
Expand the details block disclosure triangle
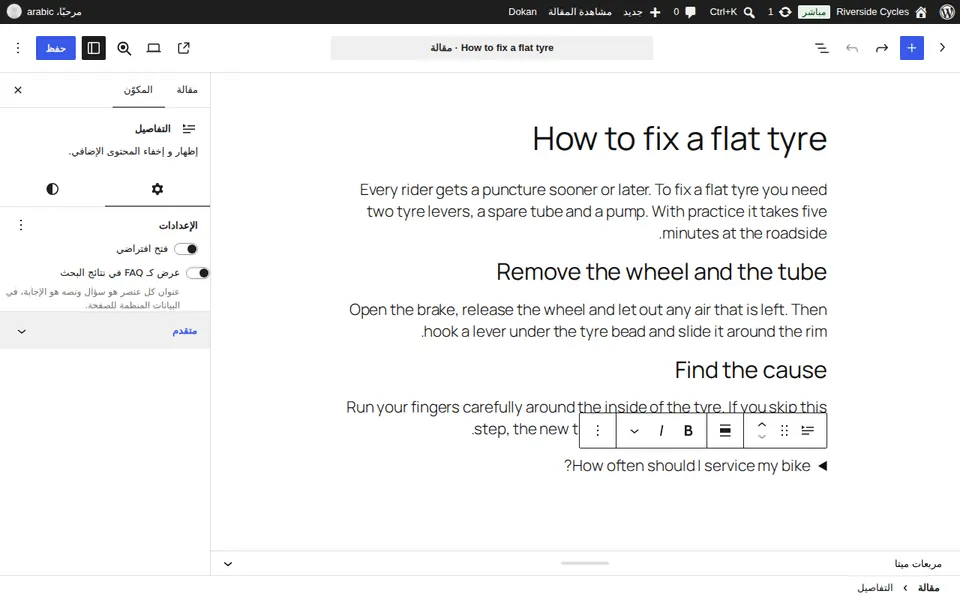[x=822, y=466]
